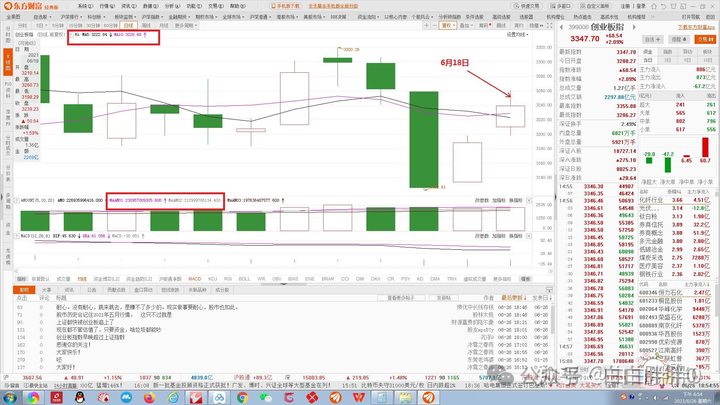
Task: Zoom in chart with plus icon
Action: [427, 26]
